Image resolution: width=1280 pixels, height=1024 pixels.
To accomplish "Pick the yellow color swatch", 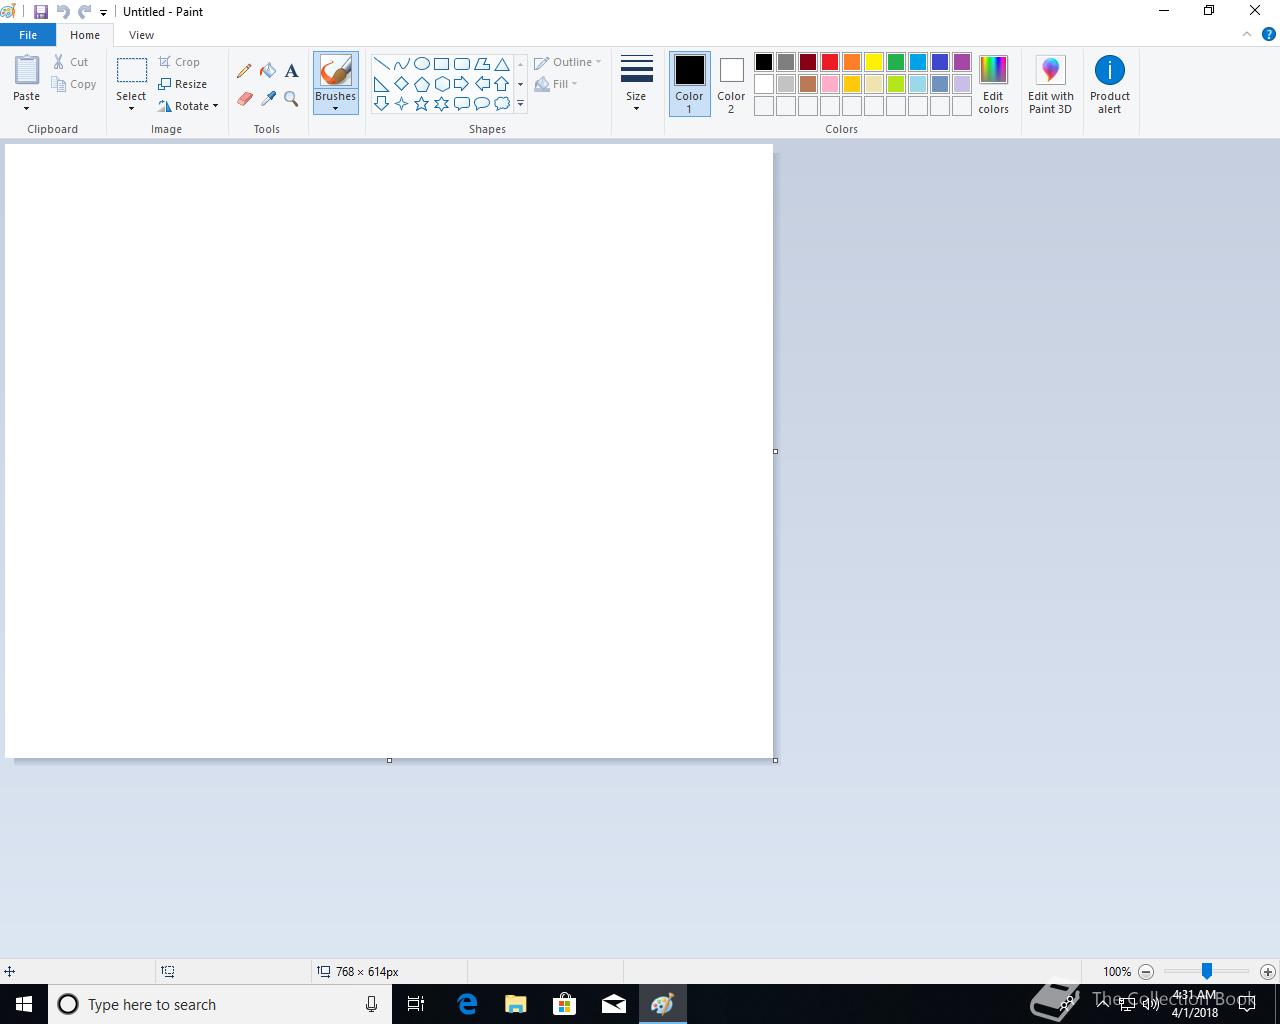I will [x=874, y=62].
